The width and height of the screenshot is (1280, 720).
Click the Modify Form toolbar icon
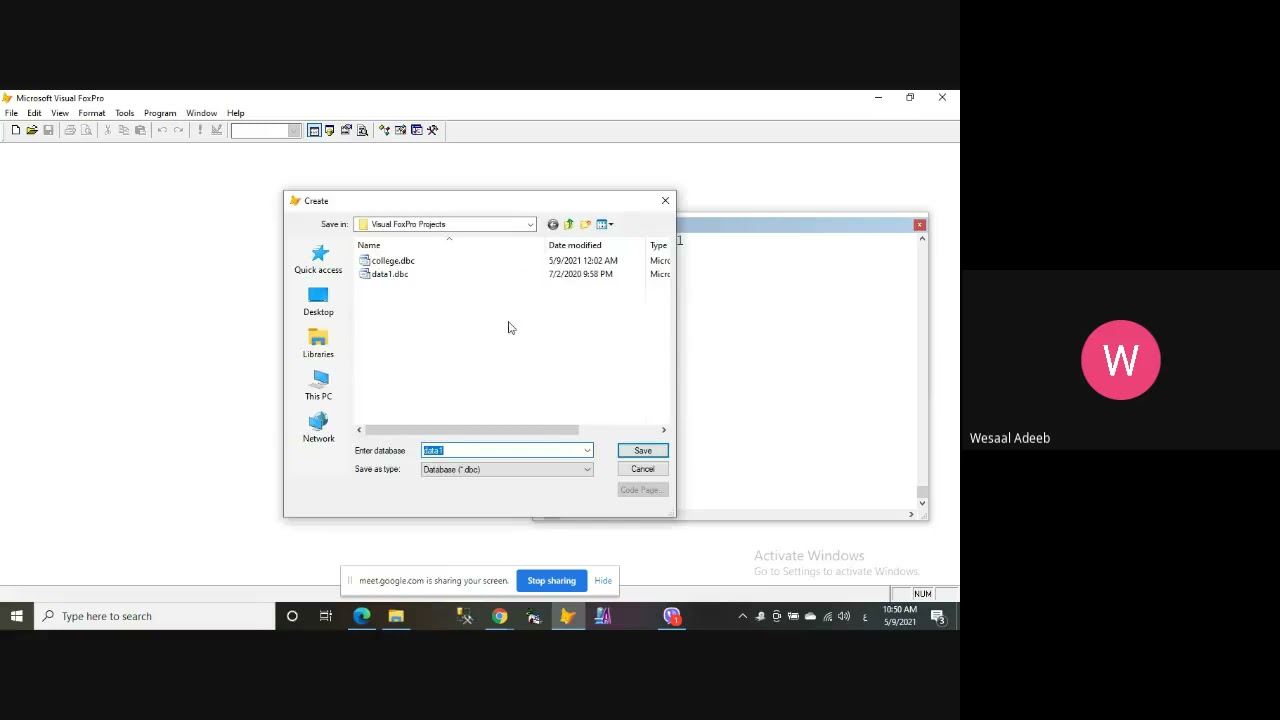[216, 130]
